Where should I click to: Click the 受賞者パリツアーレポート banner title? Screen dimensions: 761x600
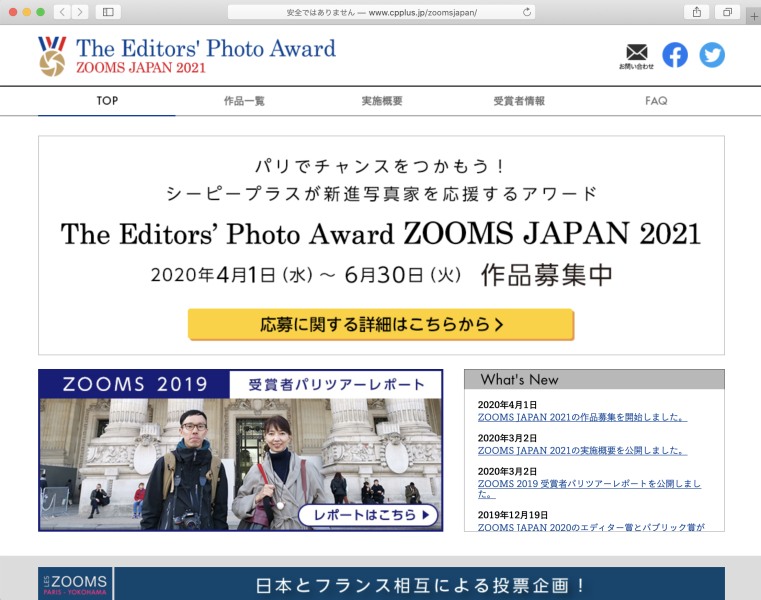pyautogui.click(x=336, y=385)
